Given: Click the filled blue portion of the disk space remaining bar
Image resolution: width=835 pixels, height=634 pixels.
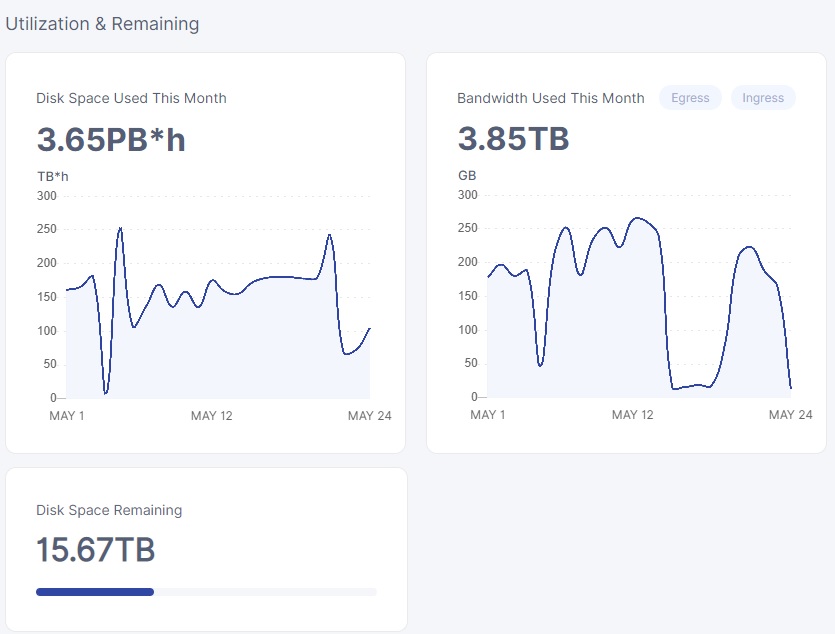Looking at the screenshot, I should pyautogui.click(x=95, y=592).
